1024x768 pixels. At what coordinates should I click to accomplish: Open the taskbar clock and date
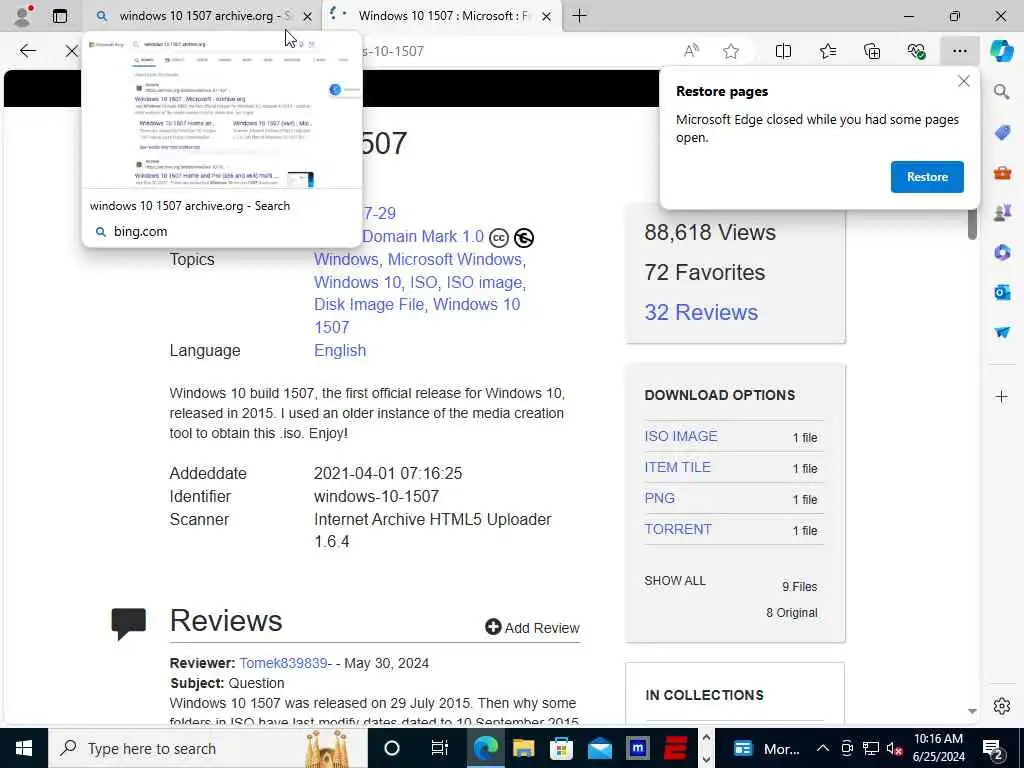click(x=938, y=748)
